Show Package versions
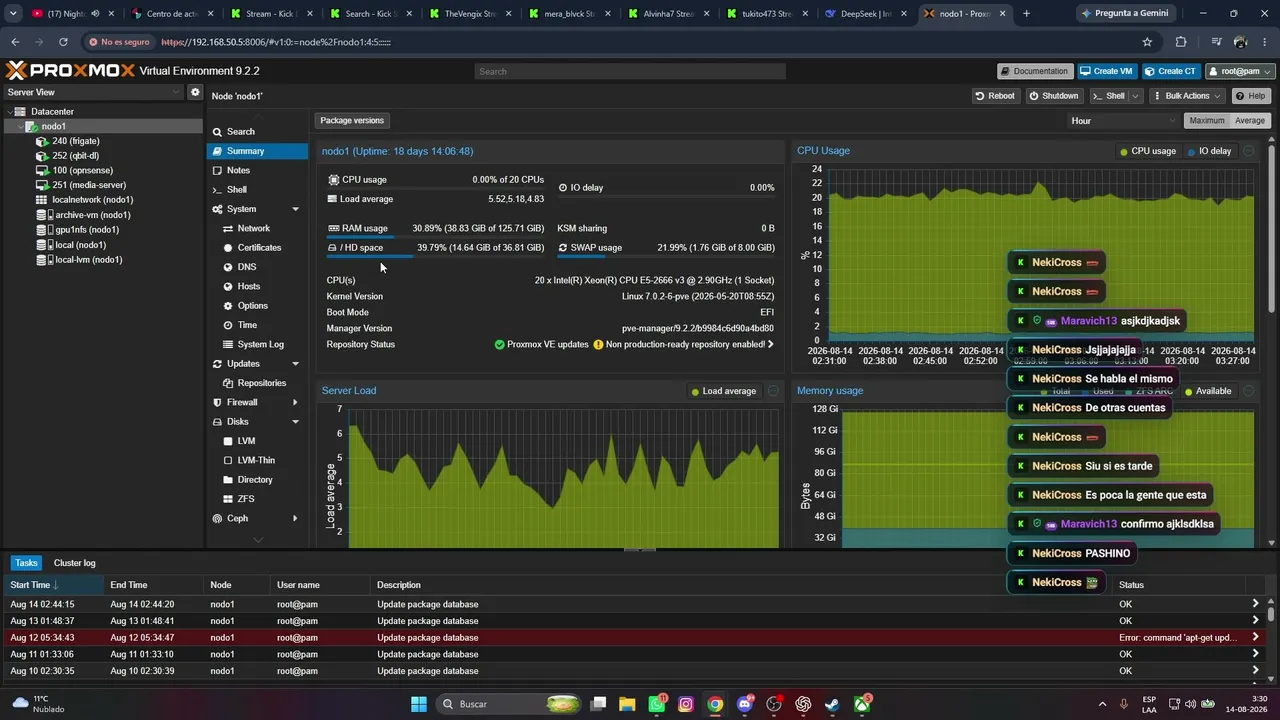Screen dimensions: 1280x720 click(352, 120)
